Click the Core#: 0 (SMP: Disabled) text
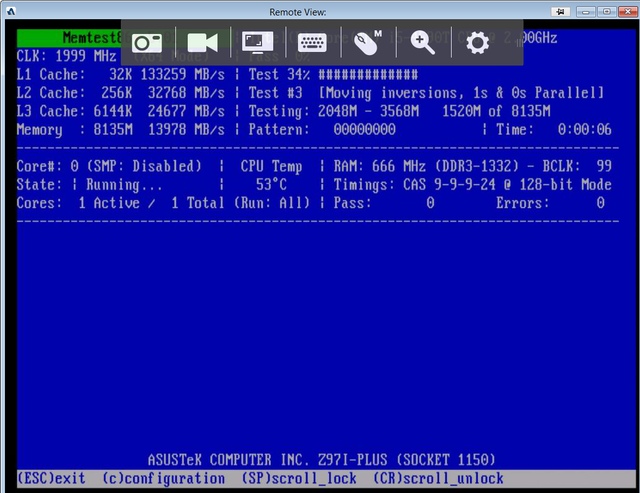Viewport: 640px width, 493px height. [109, 167]
